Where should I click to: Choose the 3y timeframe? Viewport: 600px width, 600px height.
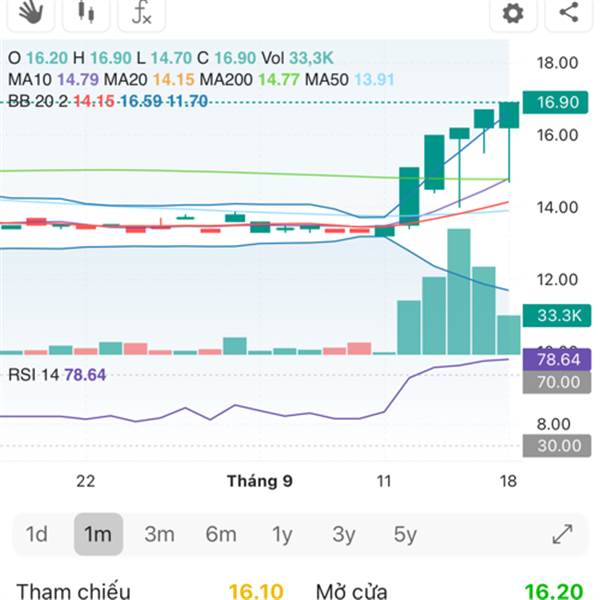coord(343,534)
